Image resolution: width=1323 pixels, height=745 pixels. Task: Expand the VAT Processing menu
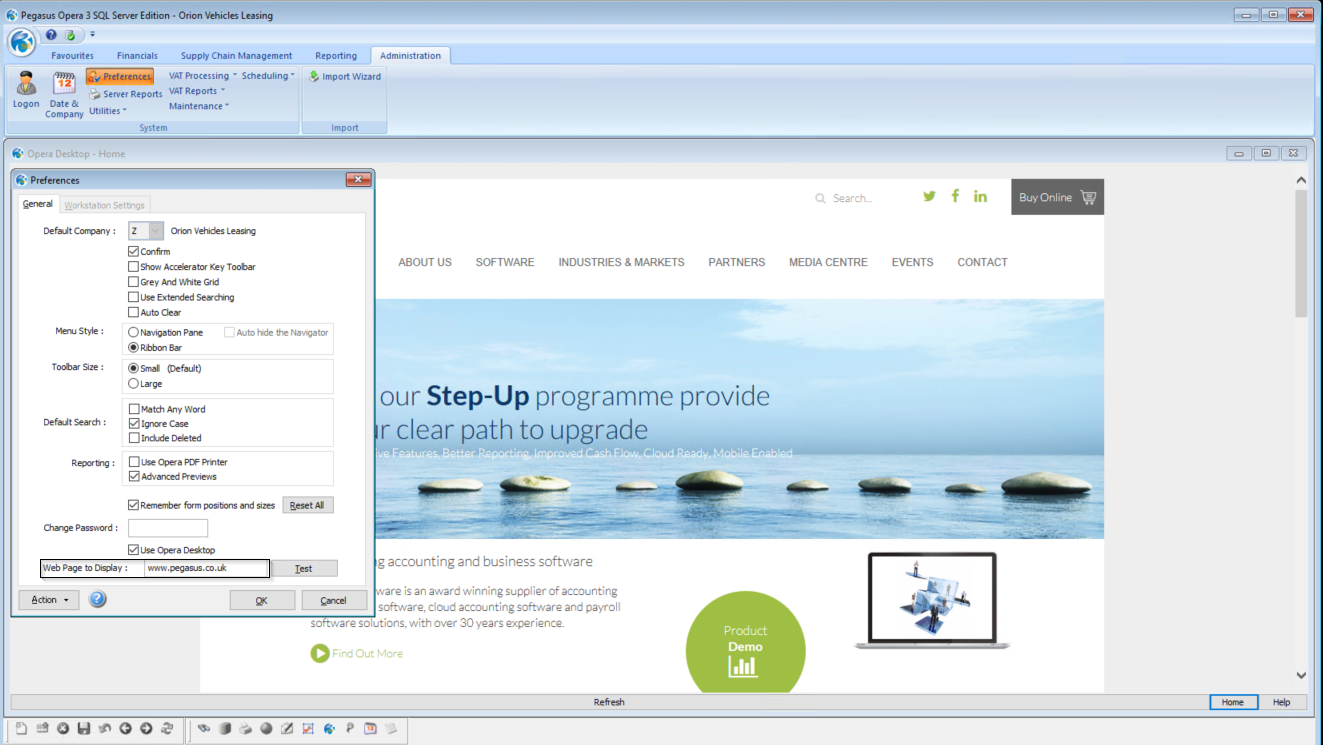pos(203,76)
